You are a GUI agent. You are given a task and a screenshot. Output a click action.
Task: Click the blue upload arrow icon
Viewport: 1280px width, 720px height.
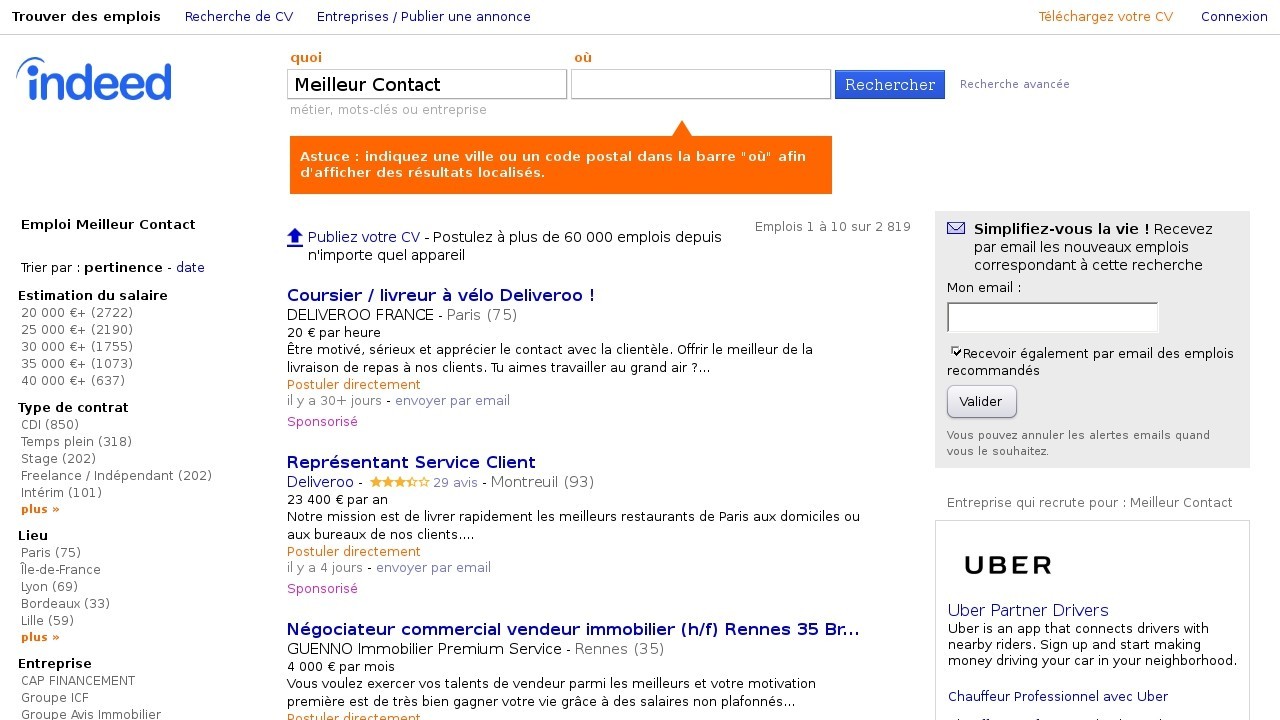click(295, 238)
